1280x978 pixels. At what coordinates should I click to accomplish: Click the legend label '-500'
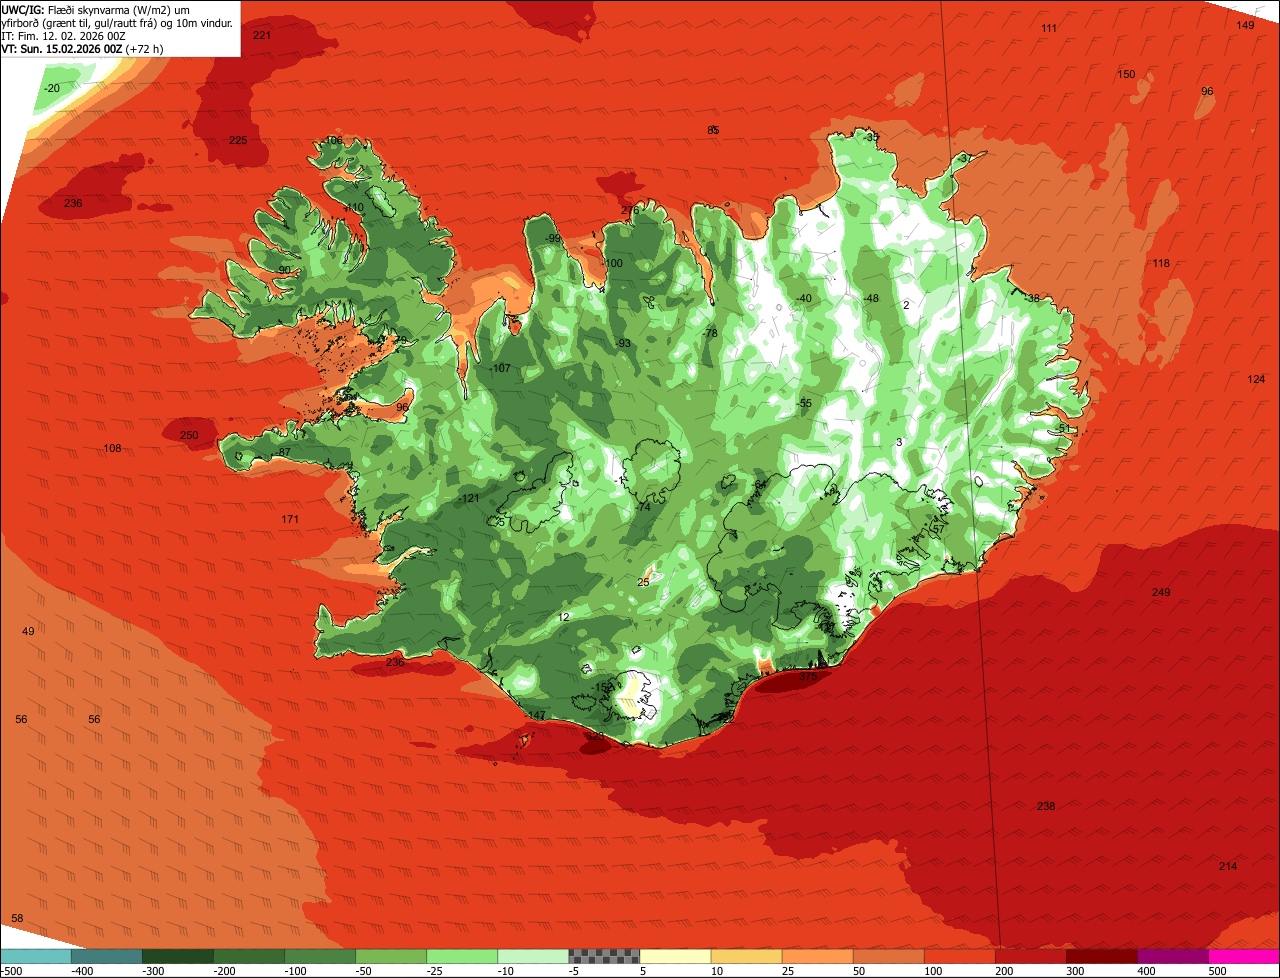coord(12,971)
